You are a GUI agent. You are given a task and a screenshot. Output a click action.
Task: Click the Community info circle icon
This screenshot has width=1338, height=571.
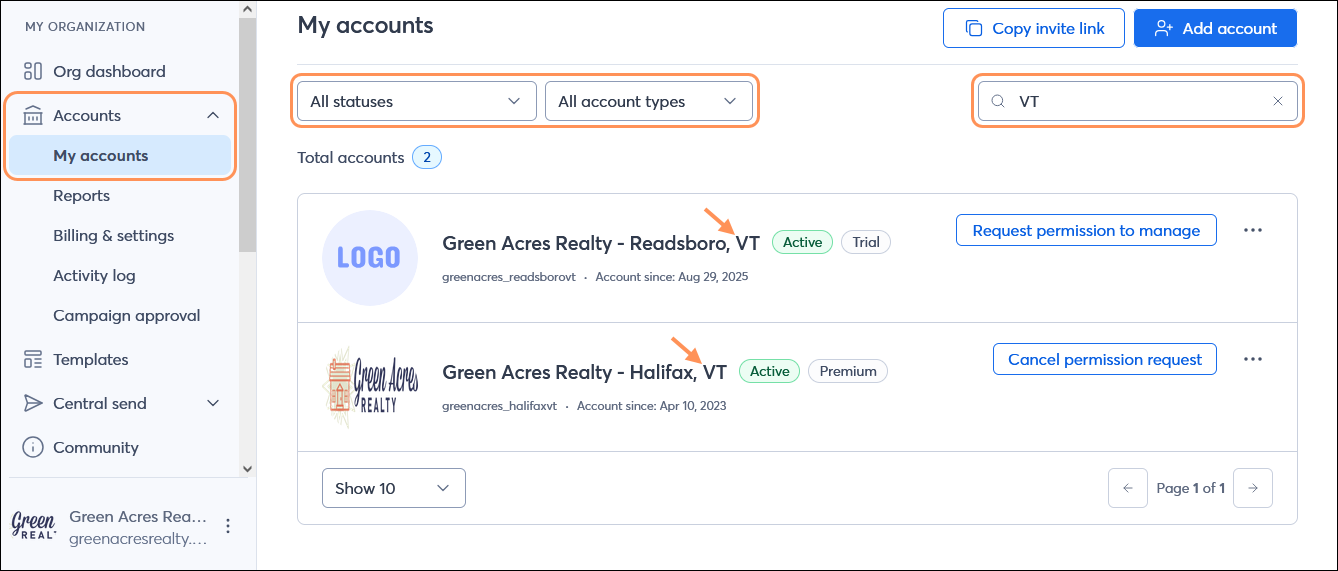[33, 447]
